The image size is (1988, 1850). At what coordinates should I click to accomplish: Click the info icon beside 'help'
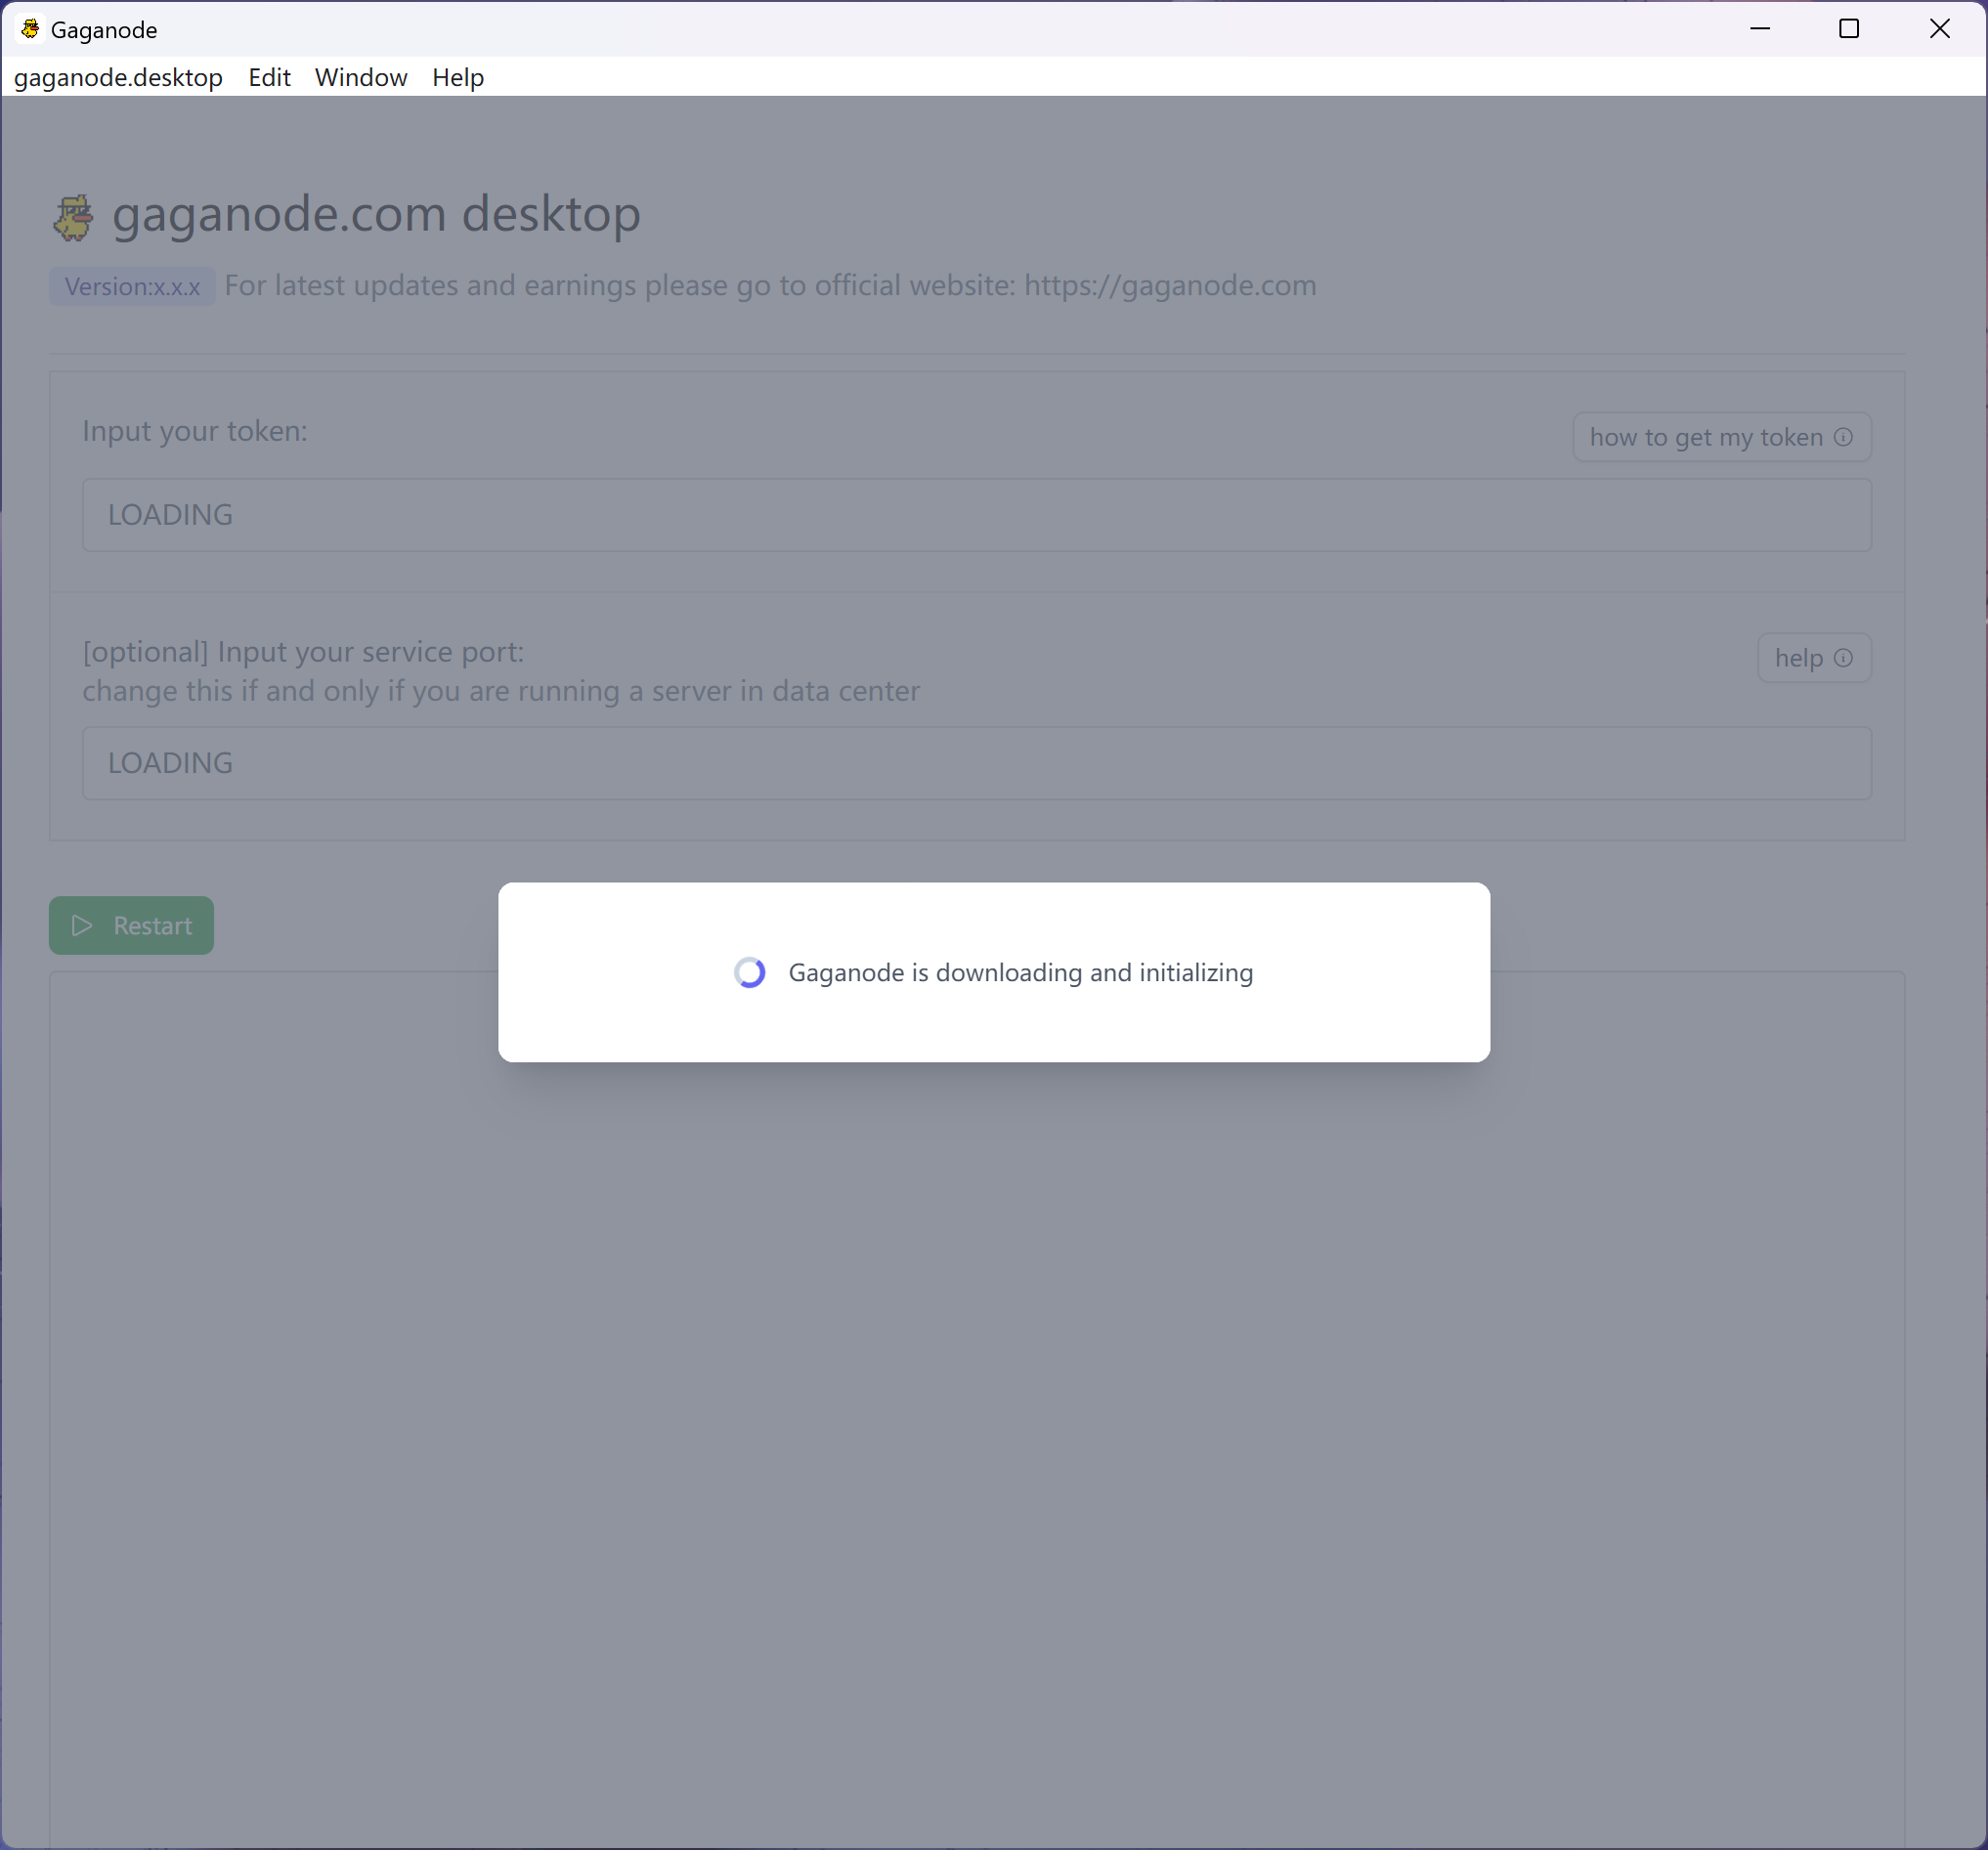coord(1843,658)
